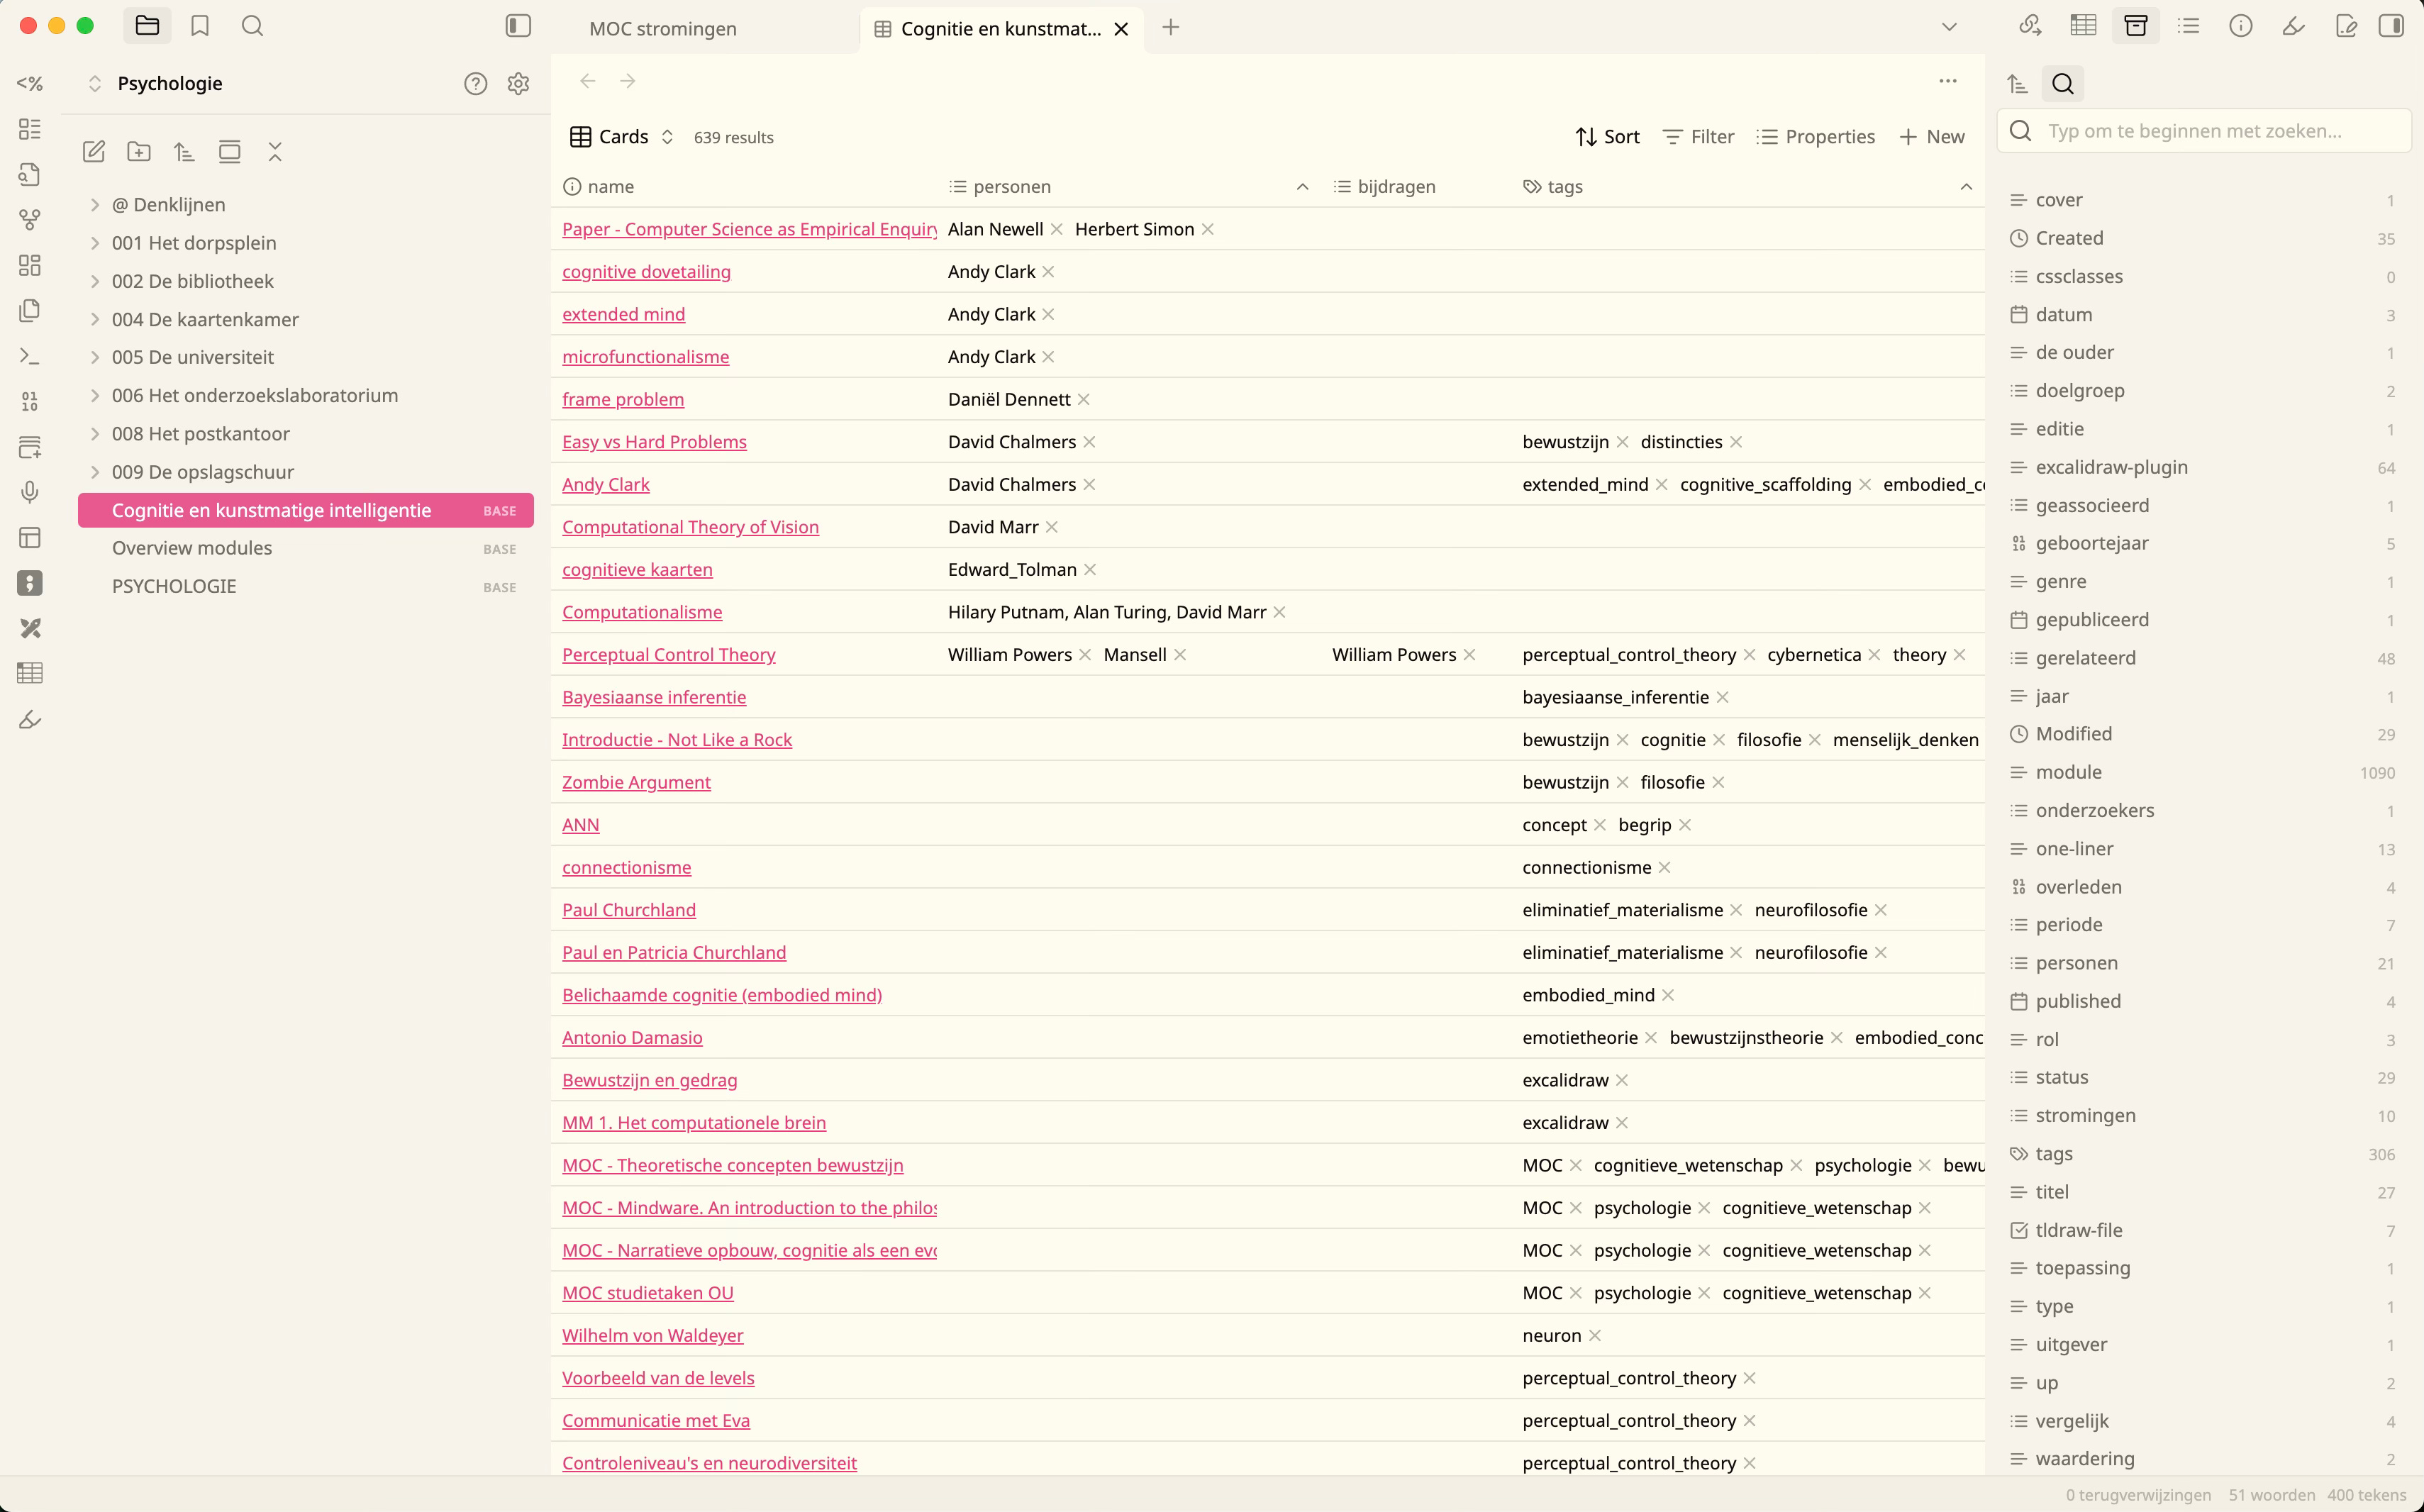Open the more options three-dots menu
This screenshot has height=1512, width=2424.
pos(1947,81)
